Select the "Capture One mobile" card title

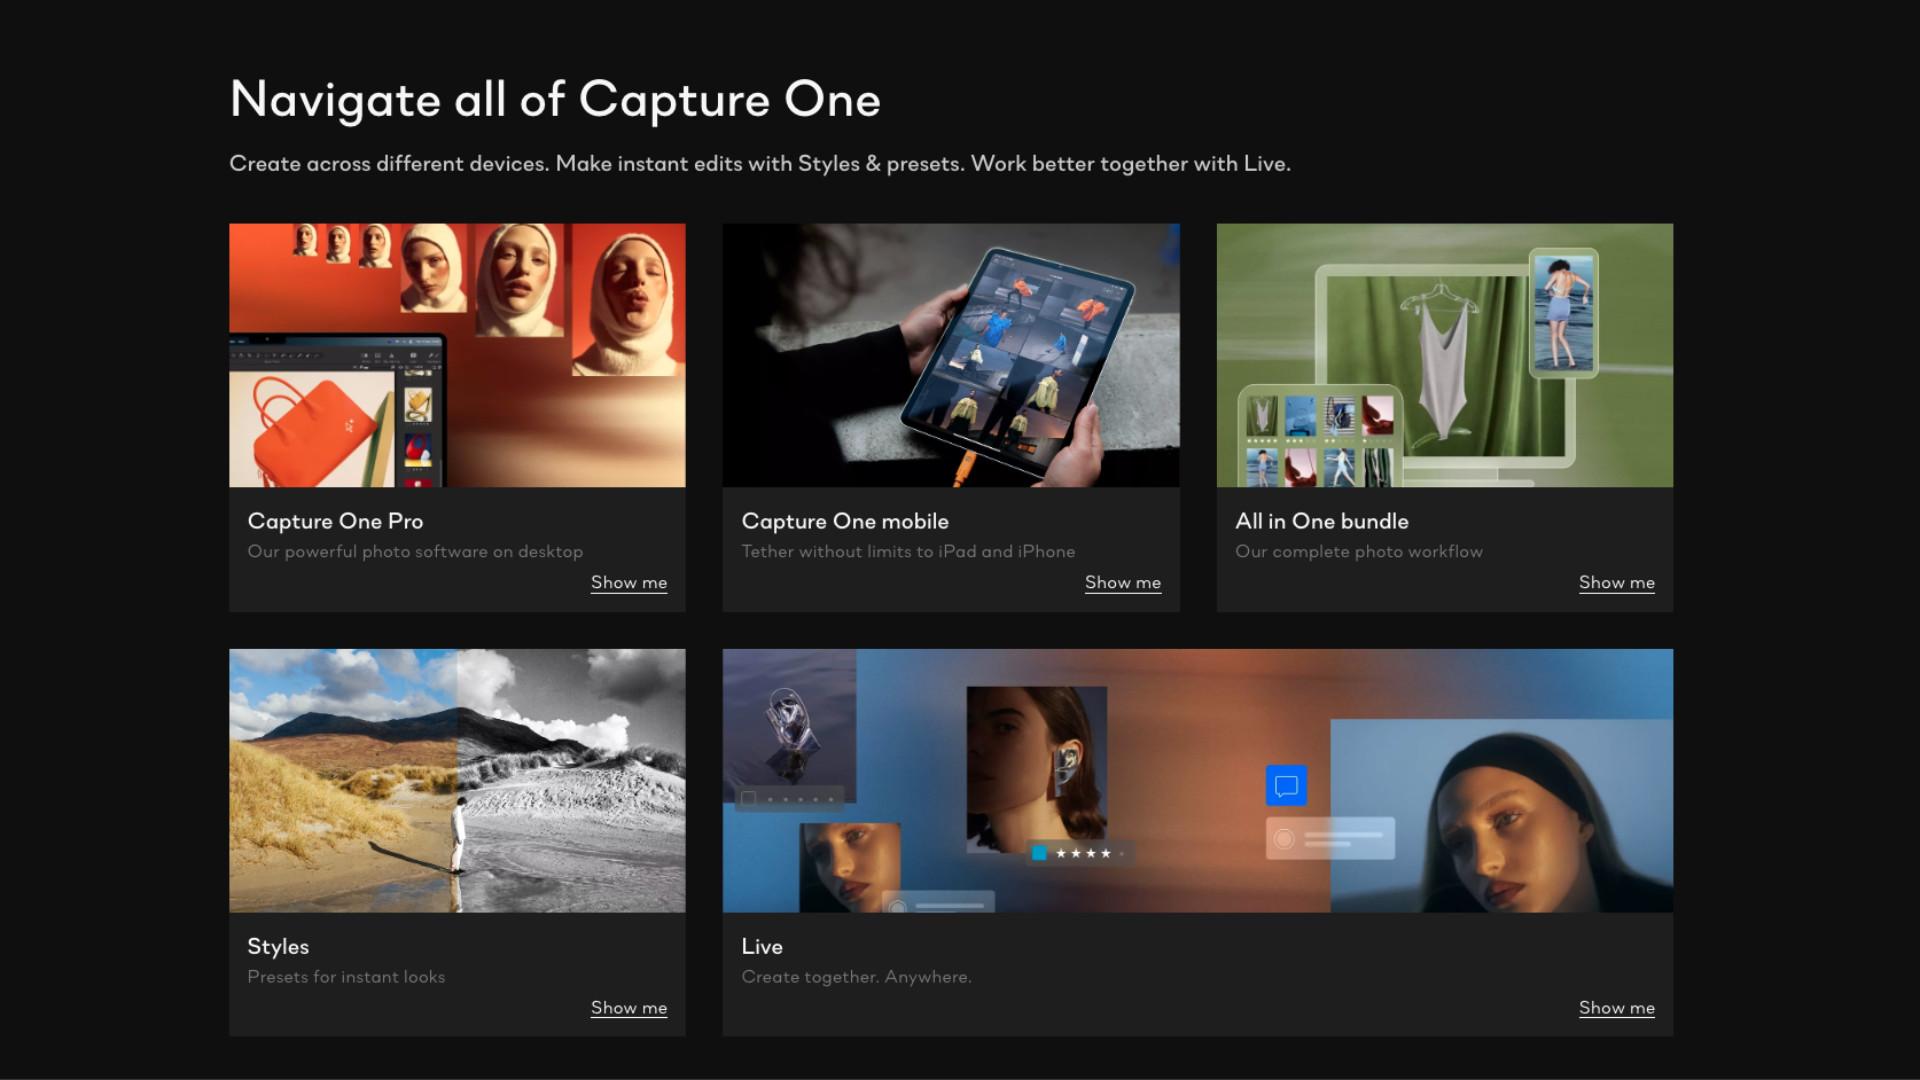[x=845, y=521]
